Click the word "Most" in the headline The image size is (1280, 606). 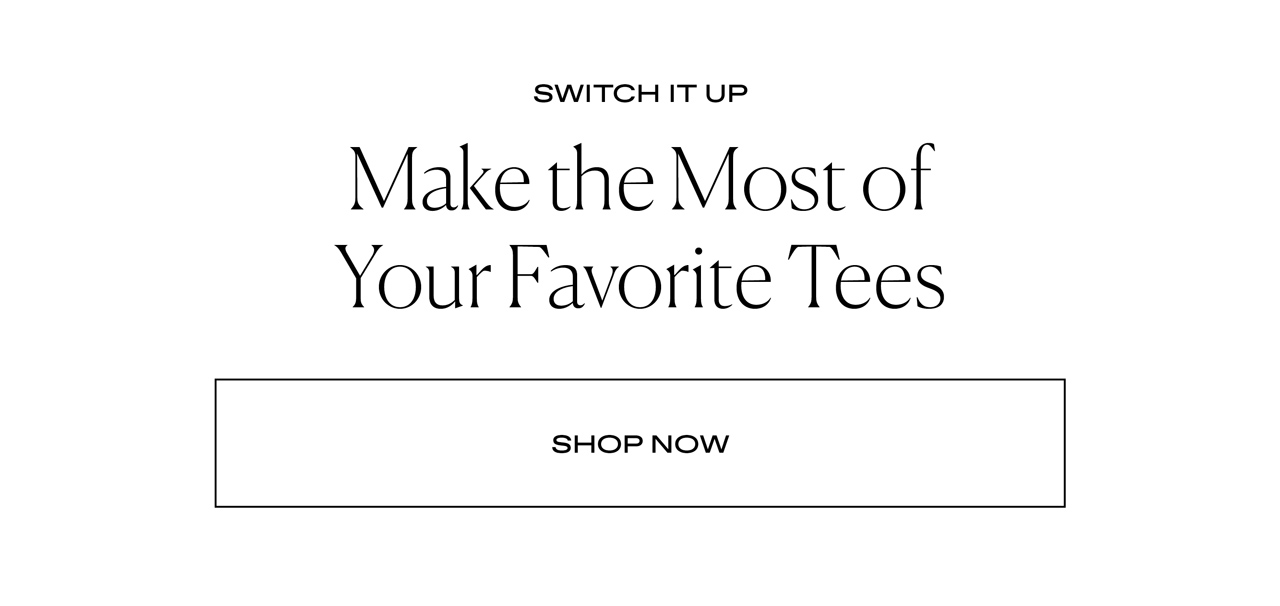(759, 180)
